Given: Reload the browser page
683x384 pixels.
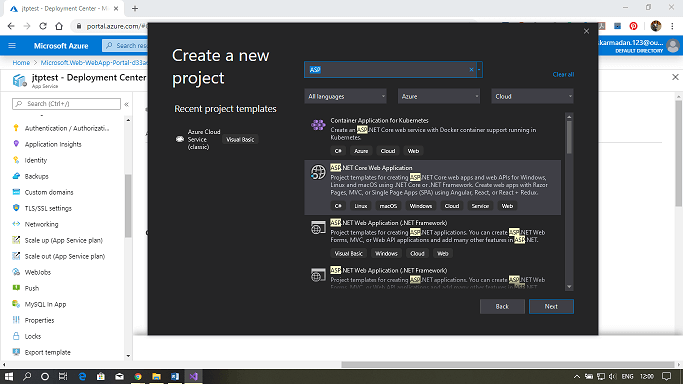Looking at the screenshot, I should 43,26.
